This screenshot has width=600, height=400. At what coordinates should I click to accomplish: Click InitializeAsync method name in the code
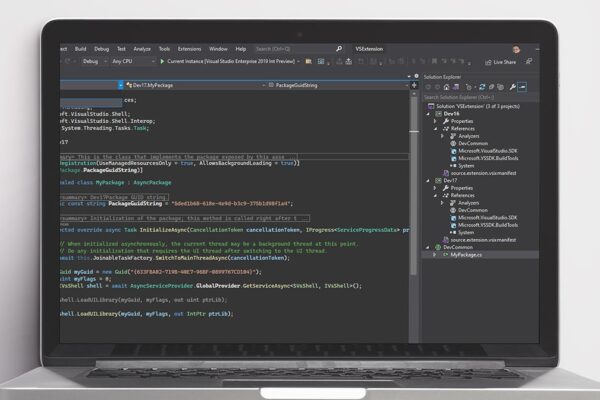pyautogui.click(x=164, y=230)
